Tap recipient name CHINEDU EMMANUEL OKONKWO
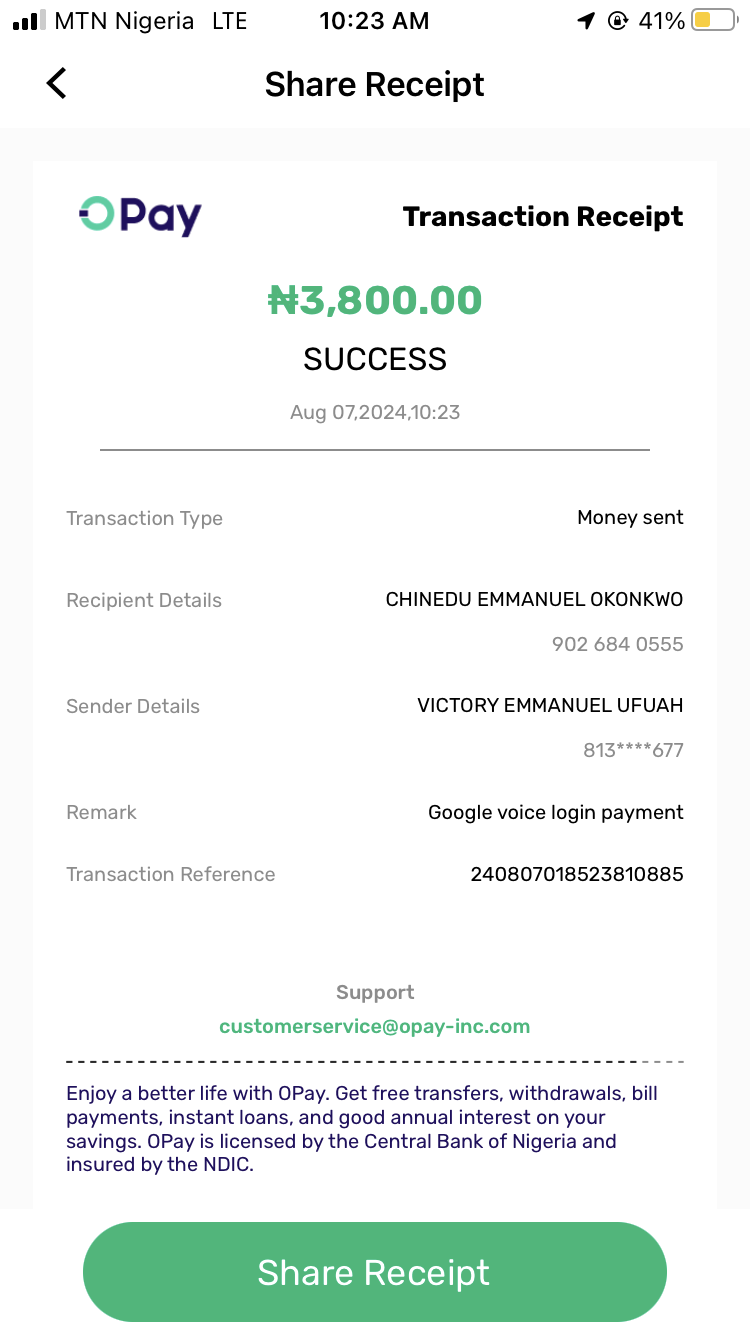Viewport: 750px width, 1334px height. pyautogui.click(x=534, y=600)
